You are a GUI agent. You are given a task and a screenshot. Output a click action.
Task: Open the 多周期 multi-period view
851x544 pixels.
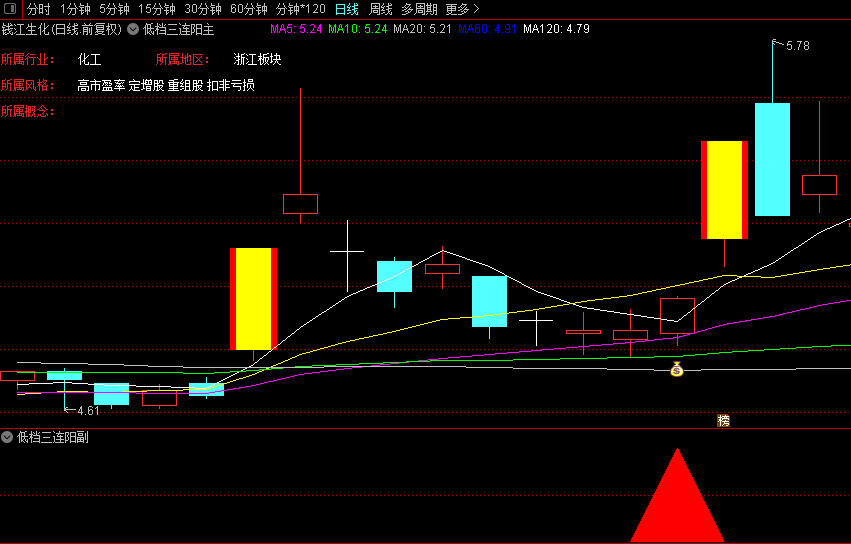click(x=420, y=9)
